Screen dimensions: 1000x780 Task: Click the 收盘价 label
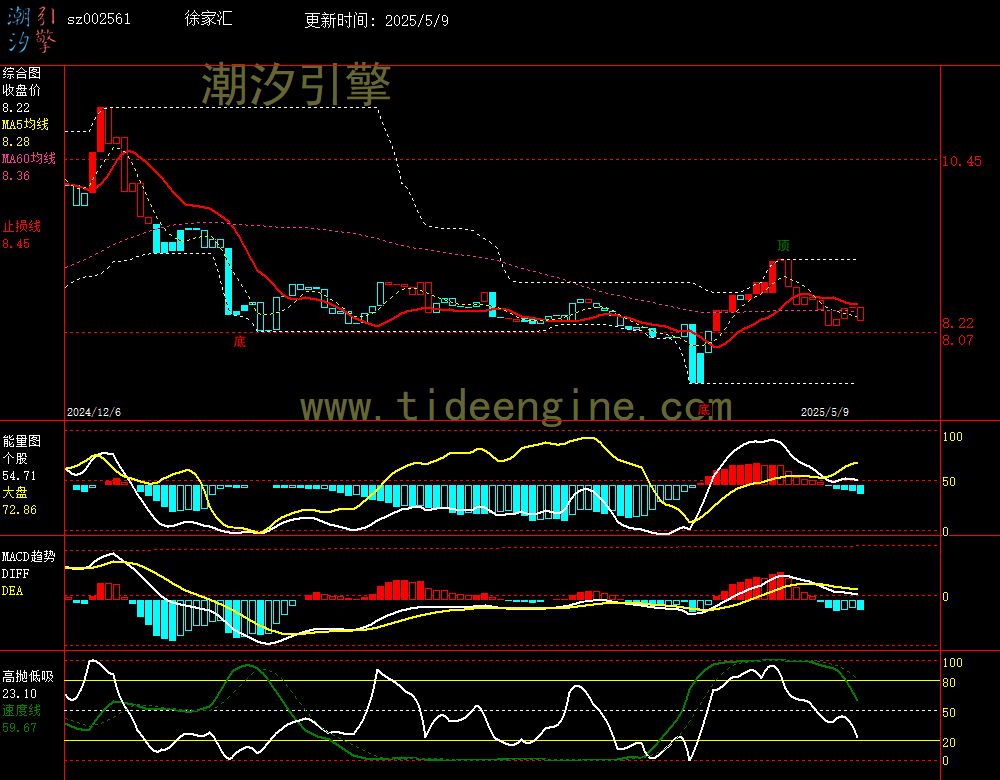(x=21, y=91)
